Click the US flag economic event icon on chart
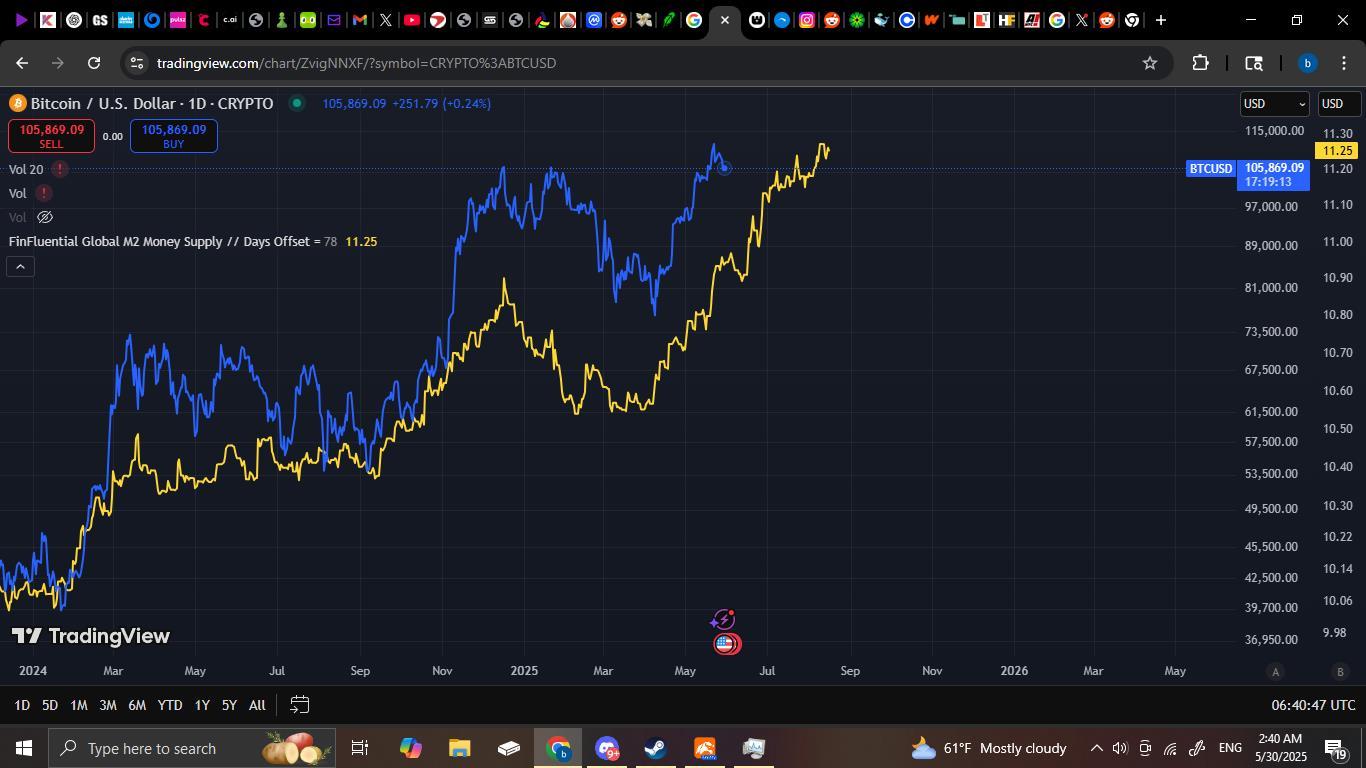 pos(726,644)
